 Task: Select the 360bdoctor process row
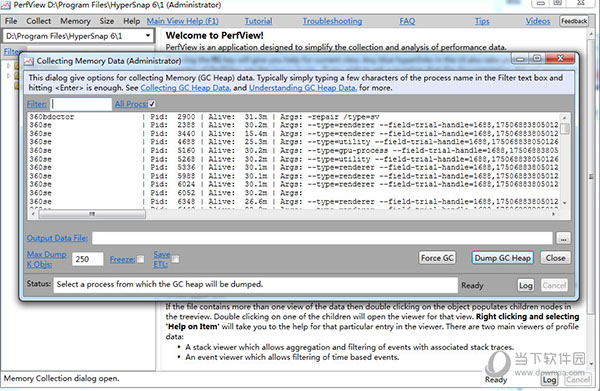click(294, 117)
